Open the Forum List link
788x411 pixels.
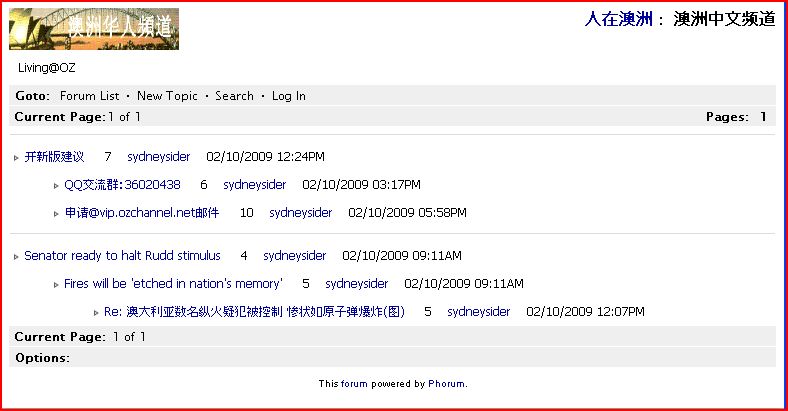pyautogui.click(x=89, y=96)
